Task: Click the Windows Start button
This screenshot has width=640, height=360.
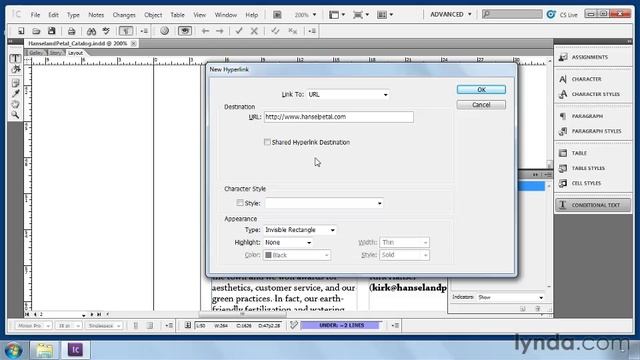Action: click(13, 350)
